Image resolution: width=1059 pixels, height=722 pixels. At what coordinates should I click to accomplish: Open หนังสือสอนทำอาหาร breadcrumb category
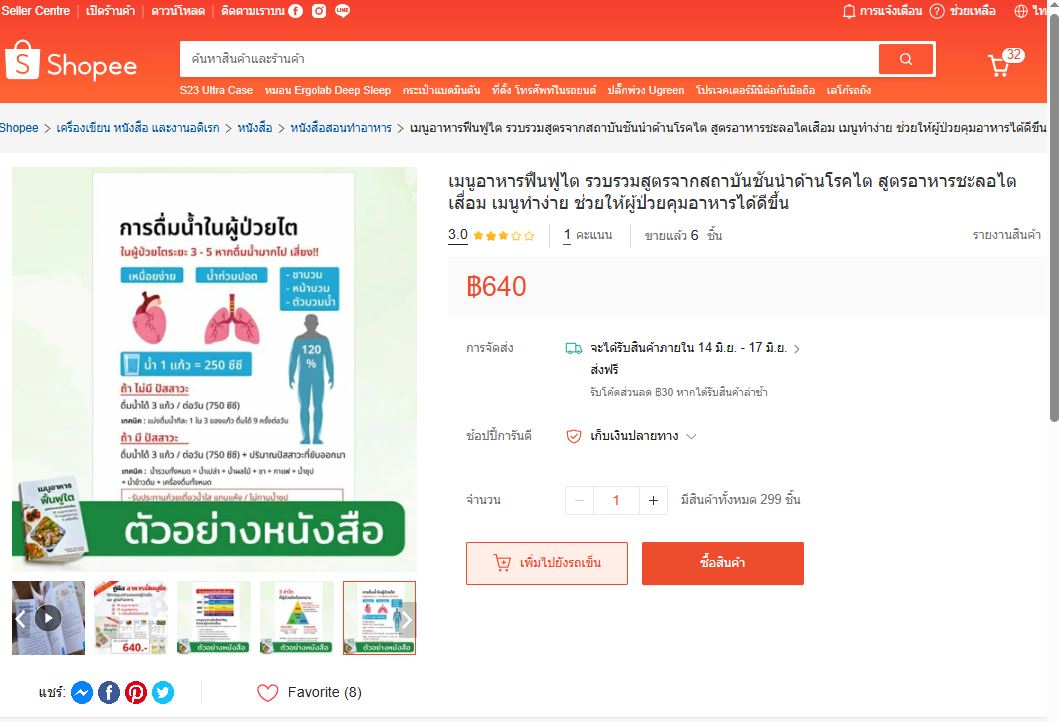coord(341,128)
